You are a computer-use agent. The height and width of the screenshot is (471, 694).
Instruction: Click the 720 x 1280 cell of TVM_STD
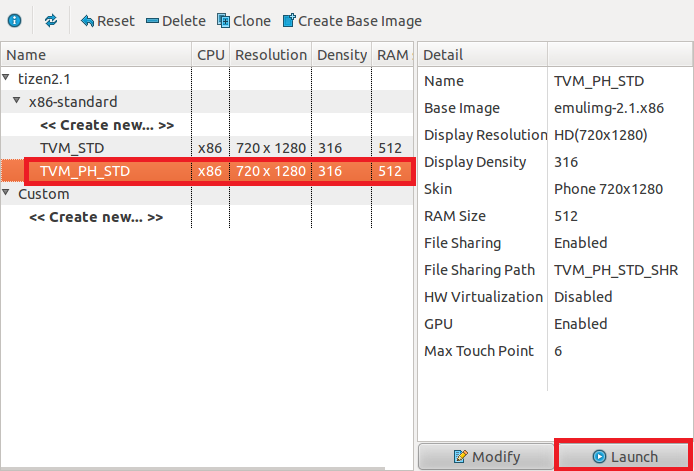coord(271,148)
